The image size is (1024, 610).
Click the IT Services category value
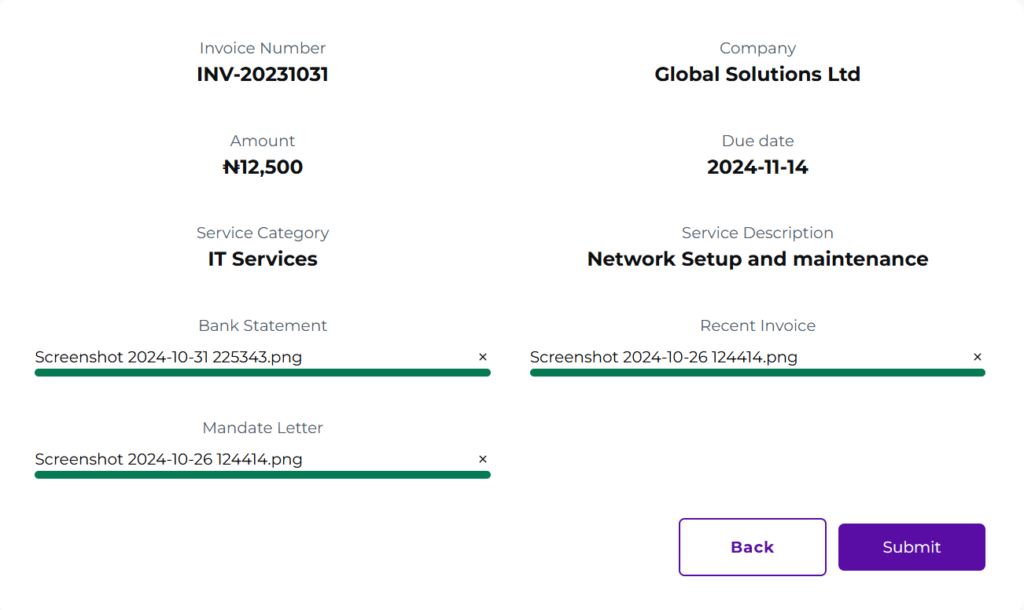point(262,259)
